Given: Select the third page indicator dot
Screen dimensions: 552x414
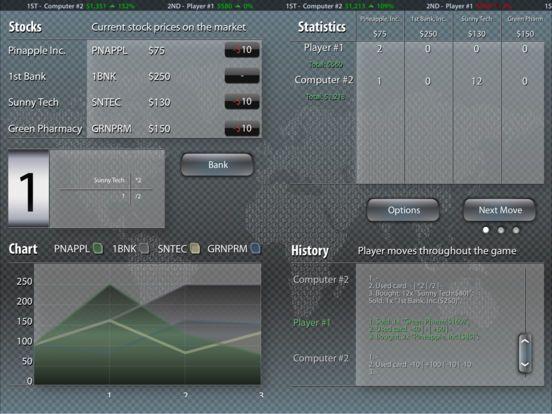Looking at the screenshot, I should tap(516, 230).
